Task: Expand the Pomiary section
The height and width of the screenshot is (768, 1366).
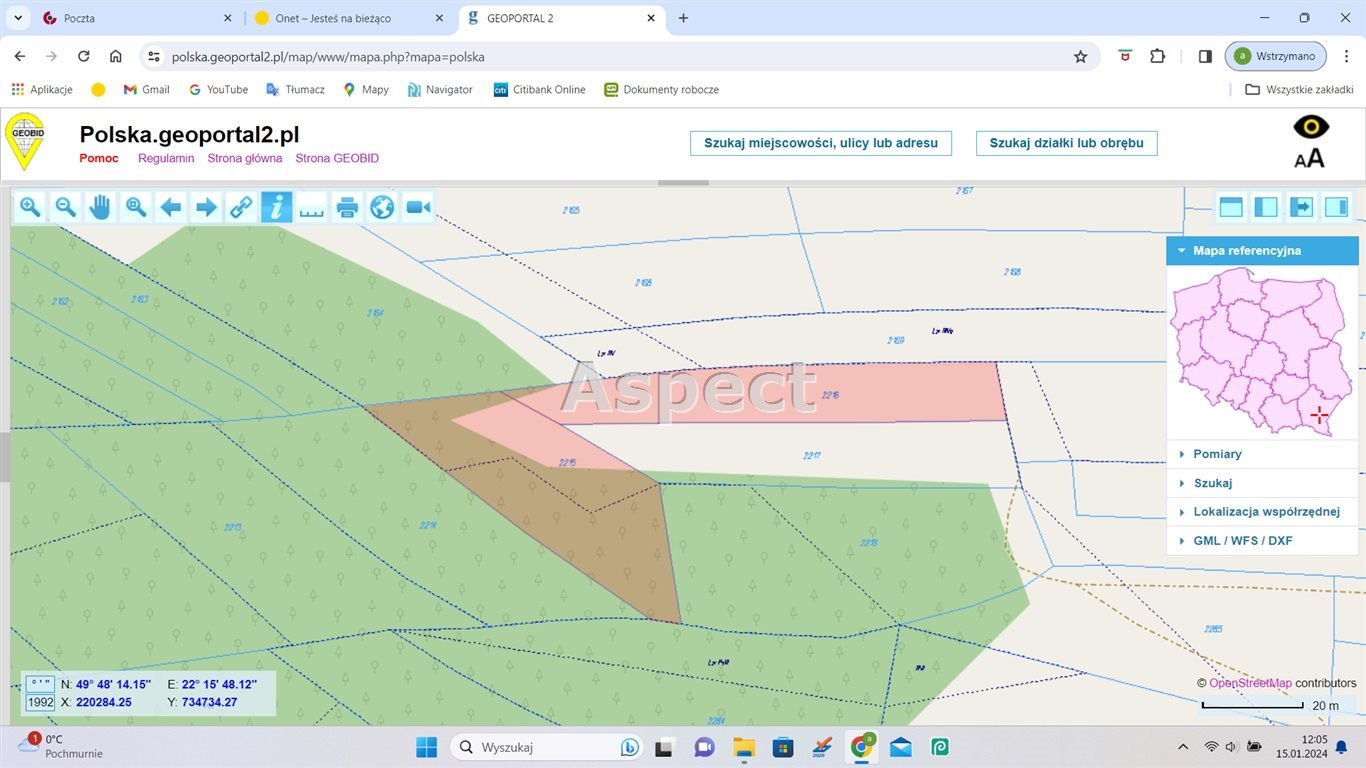Action: (x=1217, y=453)
